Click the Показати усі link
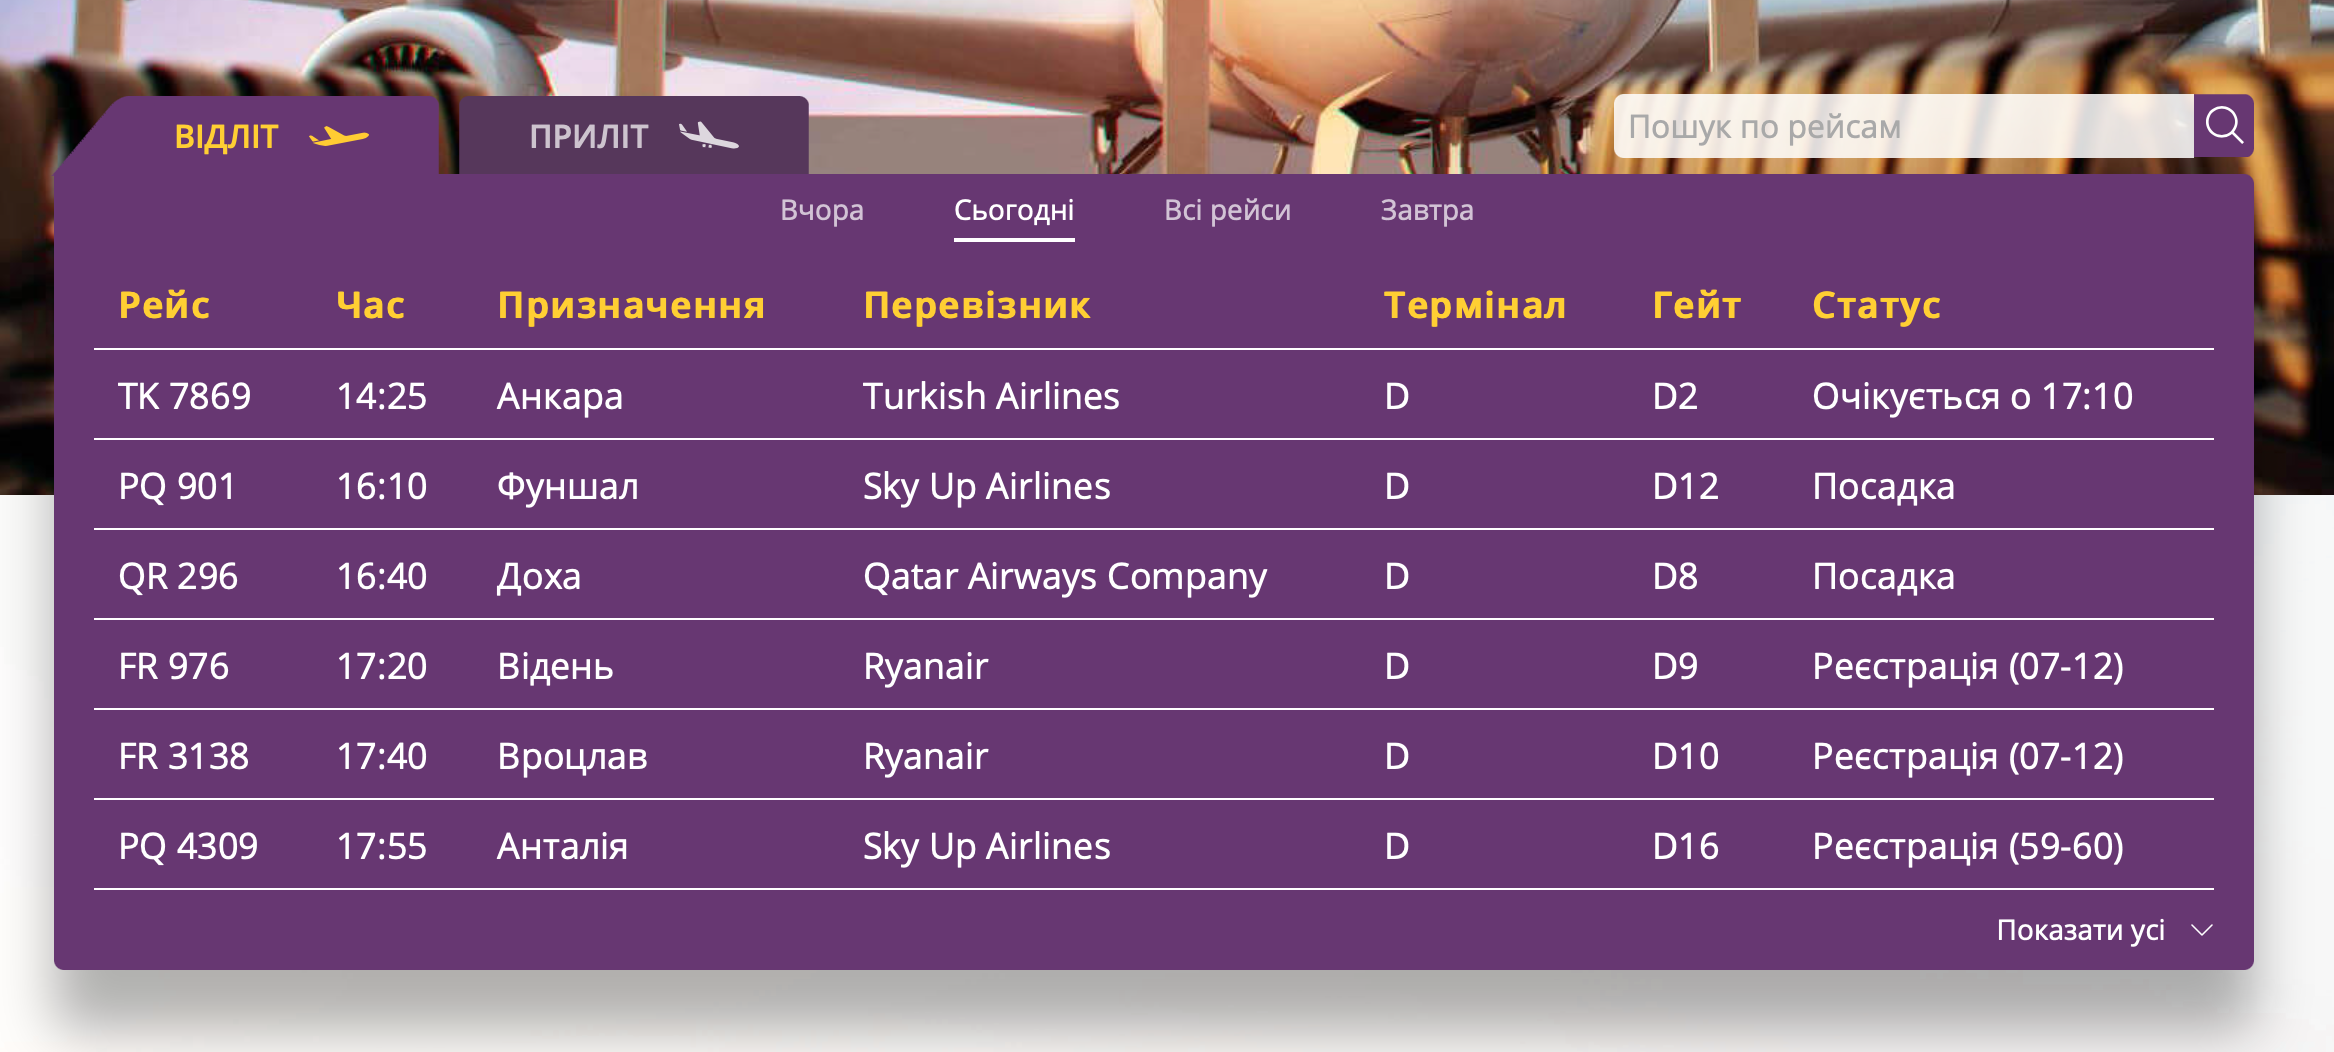Image resolution: width=2334 pixels, height=1052 pixels. point(2080,930)
